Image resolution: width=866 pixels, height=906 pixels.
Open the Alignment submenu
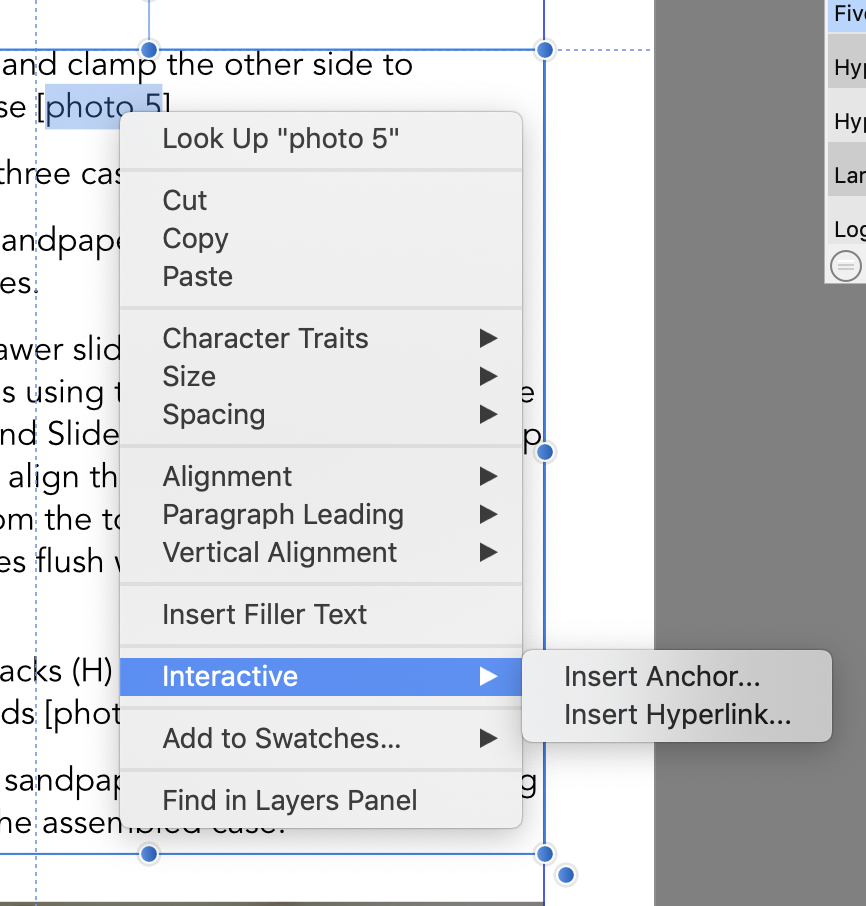[321, 477]
